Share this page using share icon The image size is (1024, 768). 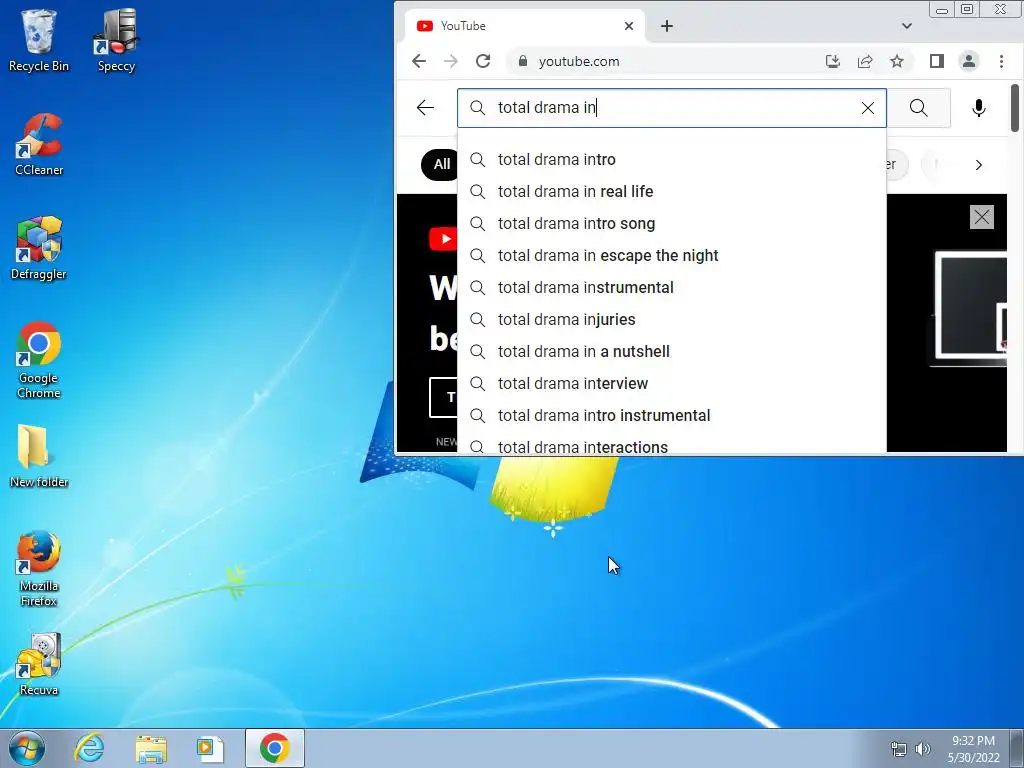(865, 61)
